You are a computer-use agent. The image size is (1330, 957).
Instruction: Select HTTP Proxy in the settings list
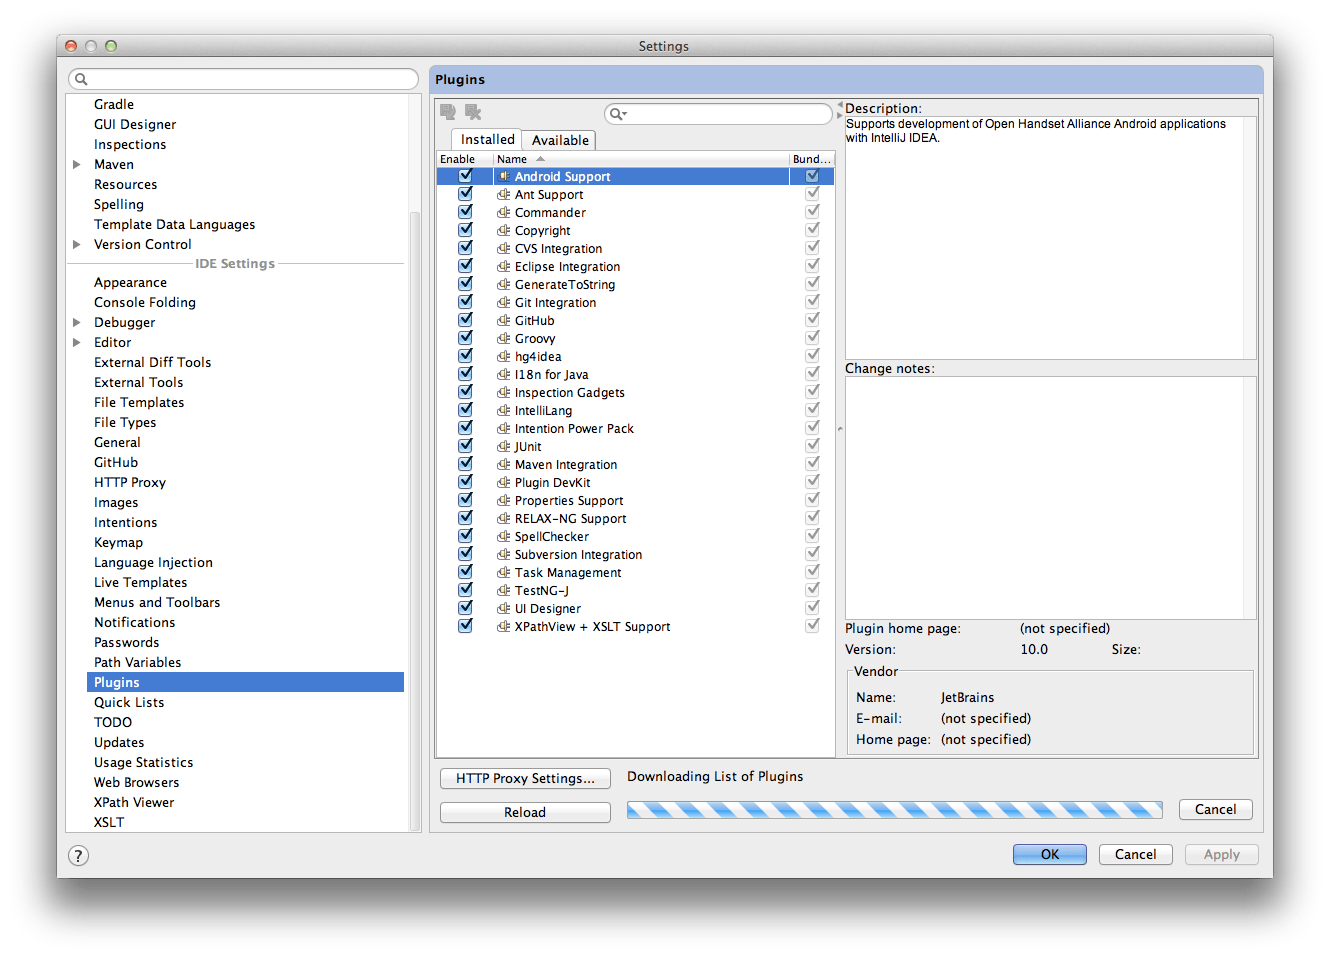[x=130, y=483]
